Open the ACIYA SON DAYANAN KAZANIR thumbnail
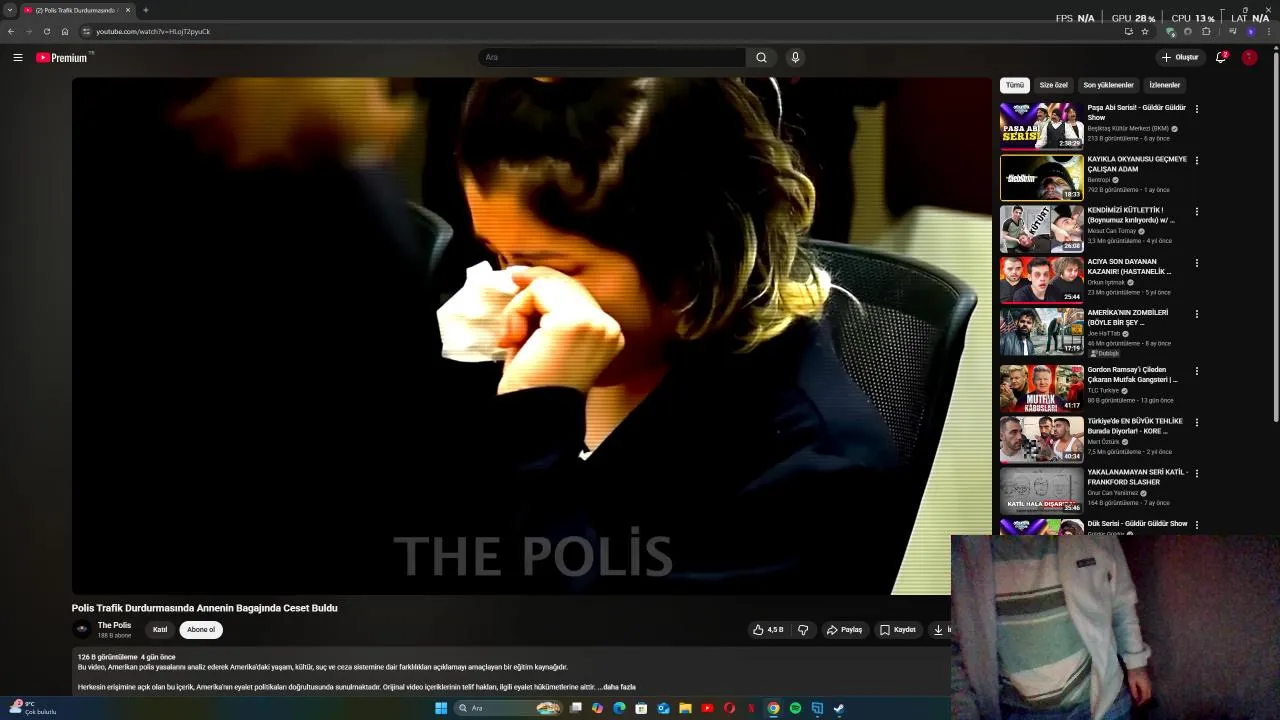1280x720 pixels. pyautogui.click(x=1041, y=280)
